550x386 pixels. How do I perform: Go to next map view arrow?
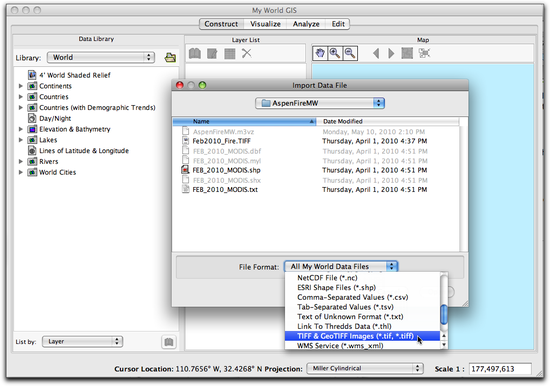click(391, 53)
